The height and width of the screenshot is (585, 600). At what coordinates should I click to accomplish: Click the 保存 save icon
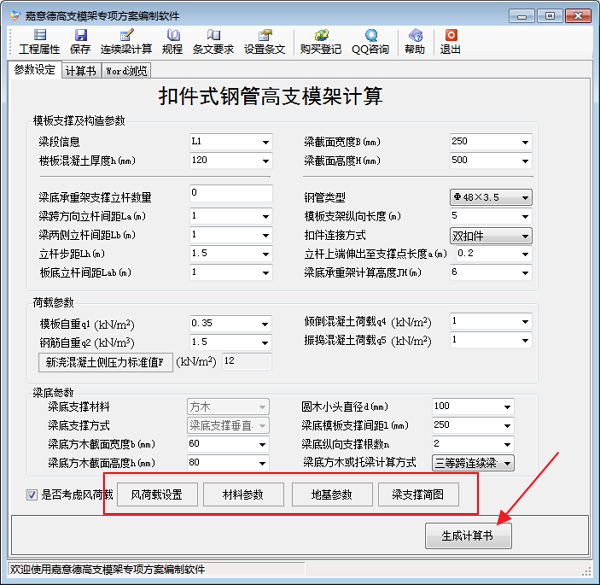(x=81, y=41)
